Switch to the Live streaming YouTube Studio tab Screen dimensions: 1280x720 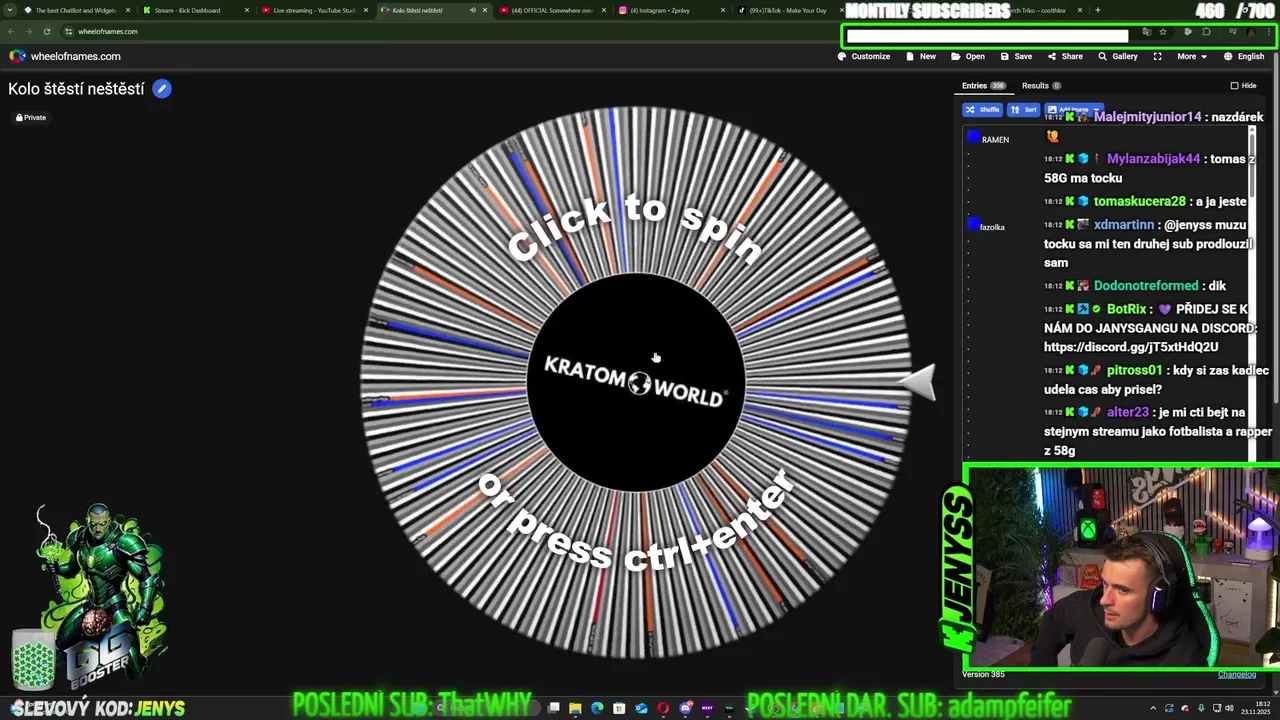click(314, 10)
